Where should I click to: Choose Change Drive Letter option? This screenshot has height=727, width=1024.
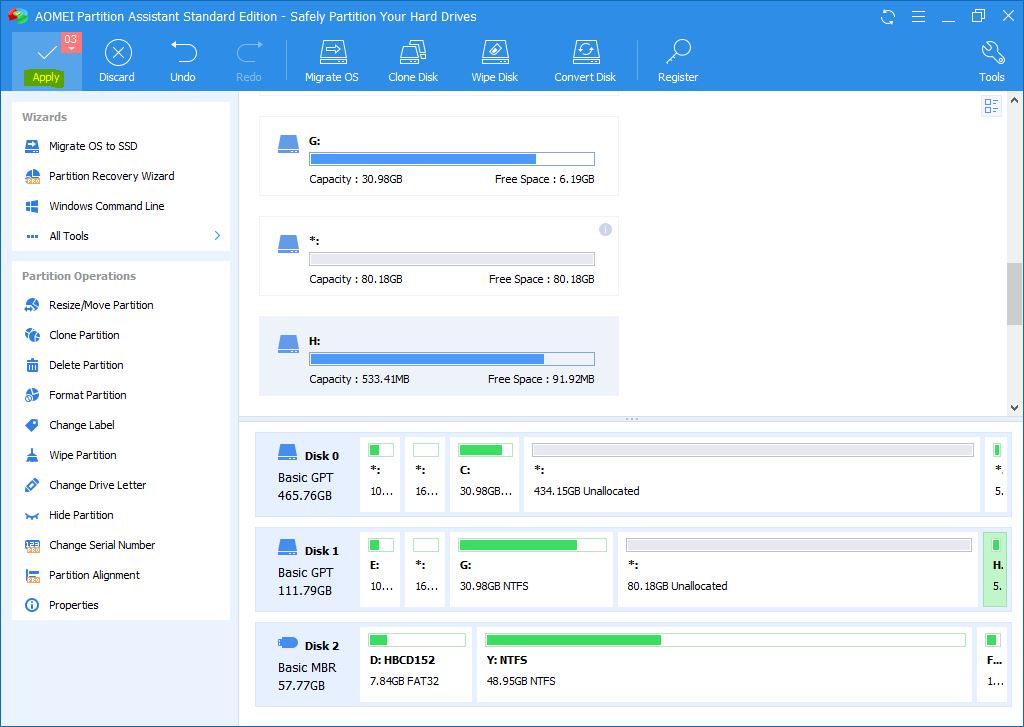[x=97, y=485]
